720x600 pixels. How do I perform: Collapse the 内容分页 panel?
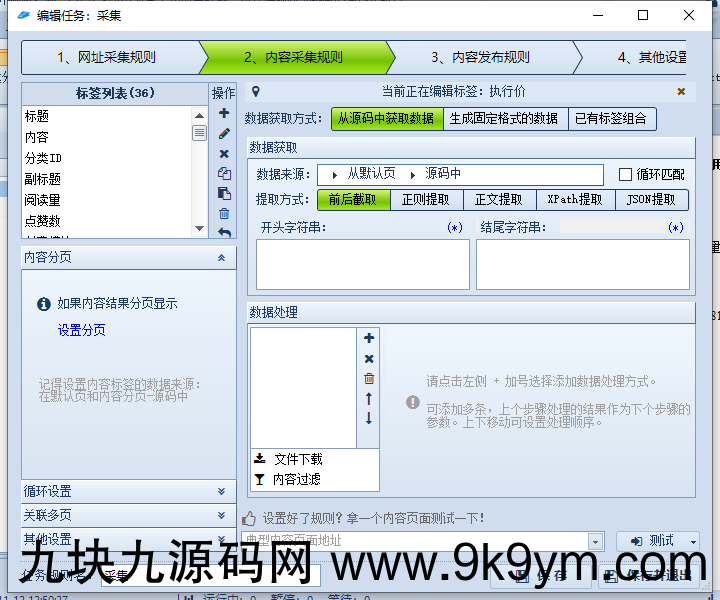pos(221,258)
